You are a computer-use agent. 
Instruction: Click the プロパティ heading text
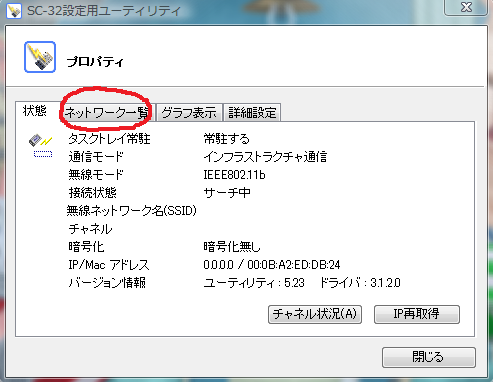pyautogui.click(x=95, y=62)
